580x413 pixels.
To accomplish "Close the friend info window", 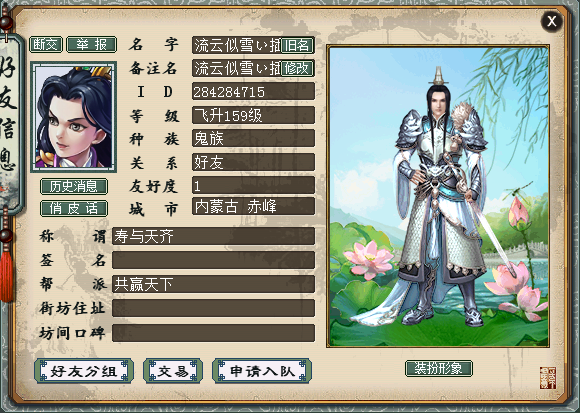I will [552, 21].
